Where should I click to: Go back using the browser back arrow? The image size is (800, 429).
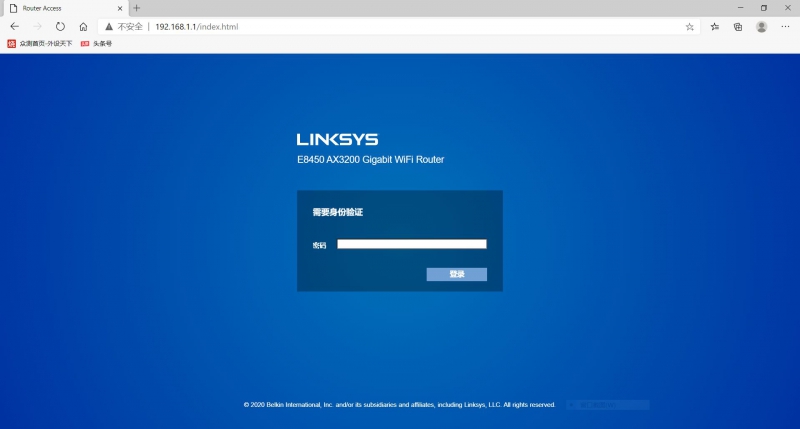(14, 27)
